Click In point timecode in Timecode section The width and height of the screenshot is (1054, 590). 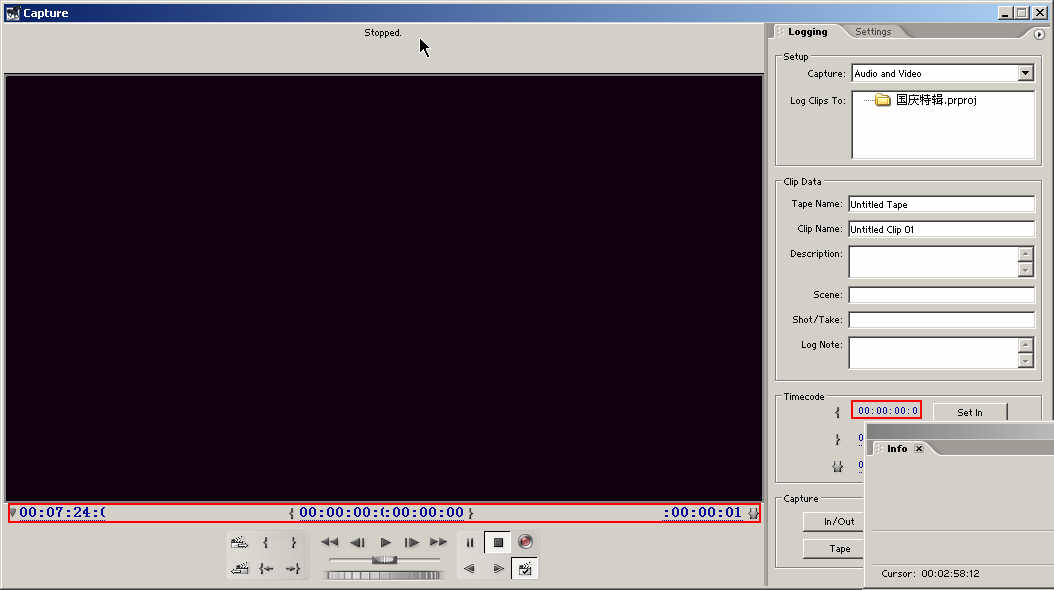887,411
